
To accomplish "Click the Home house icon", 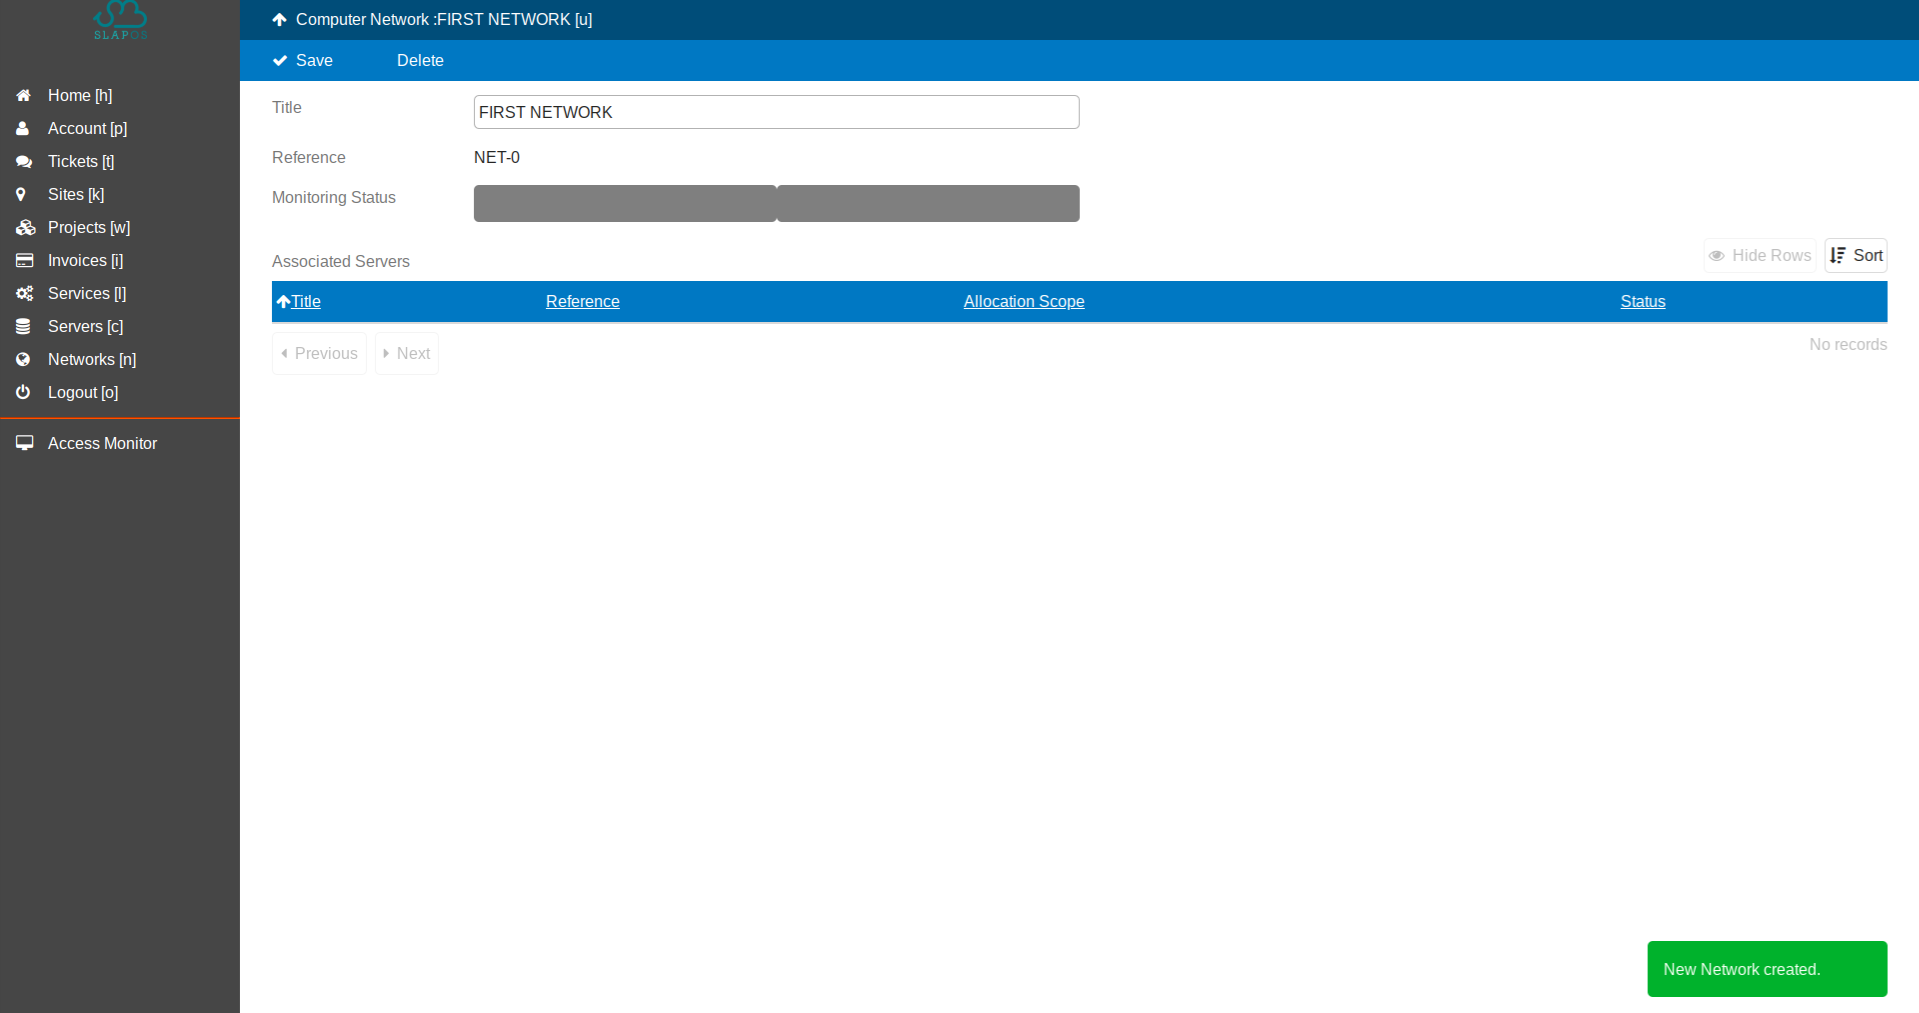I will pyautogui.click(x=23, y=96).
